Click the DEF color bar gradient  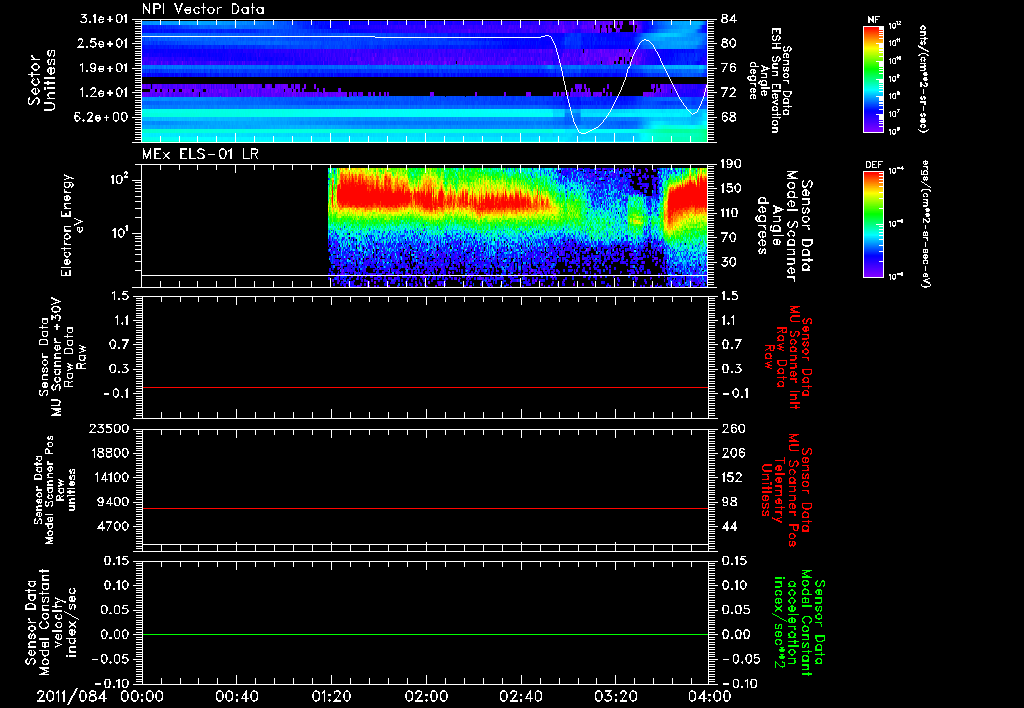(x=873, y=224)
